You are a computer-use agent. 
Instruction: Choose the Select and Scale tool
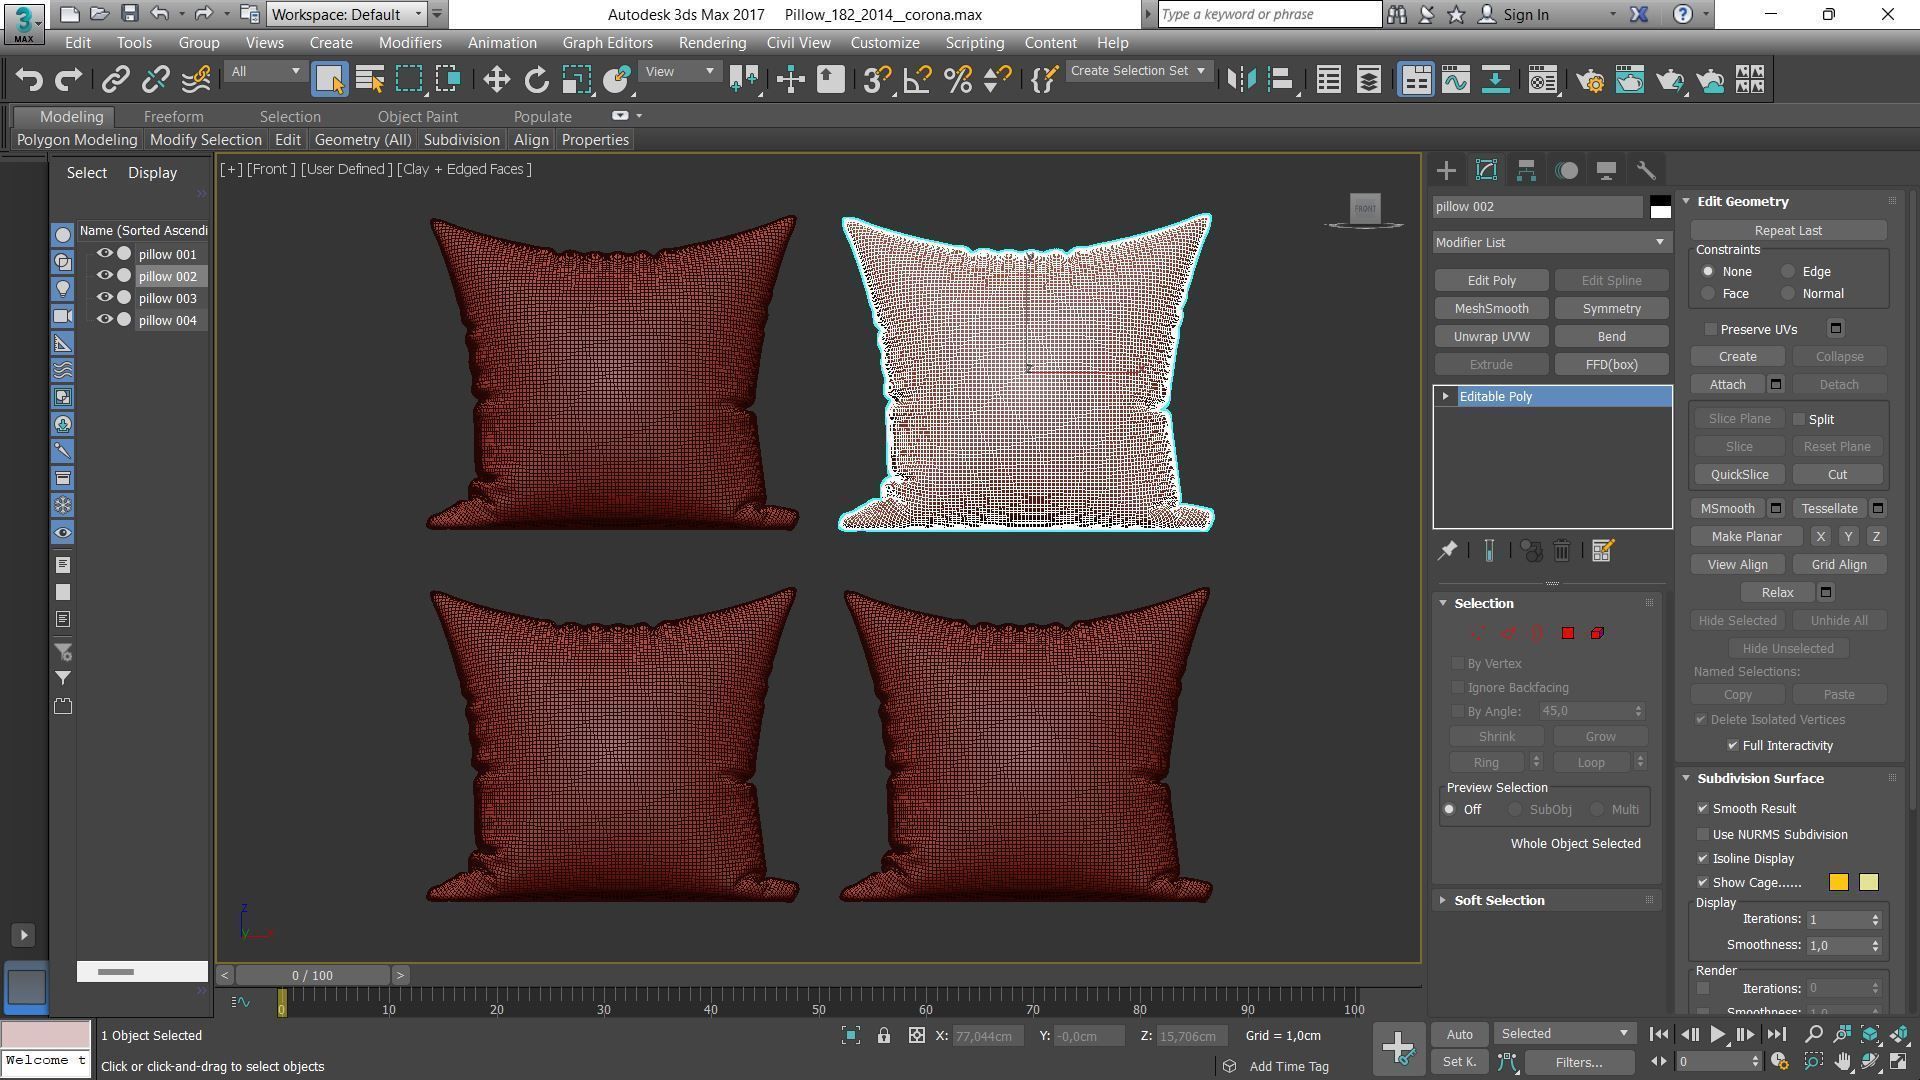click(577, 80)
